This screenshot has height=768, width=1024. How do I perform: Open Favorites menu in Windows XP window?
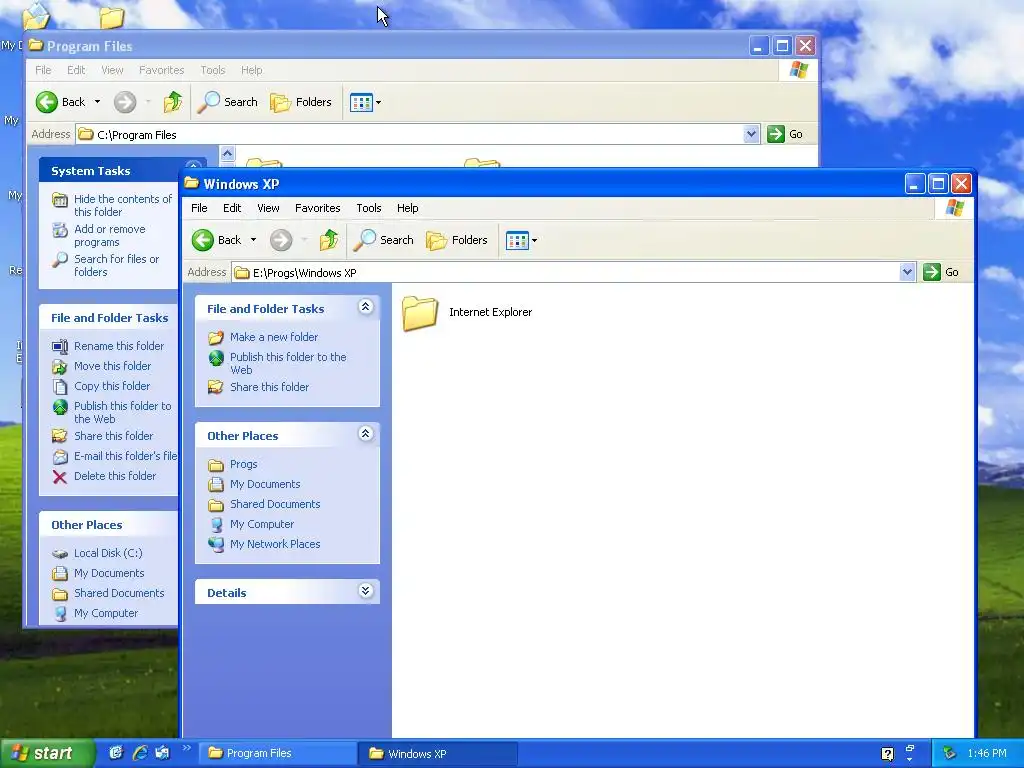317,208
